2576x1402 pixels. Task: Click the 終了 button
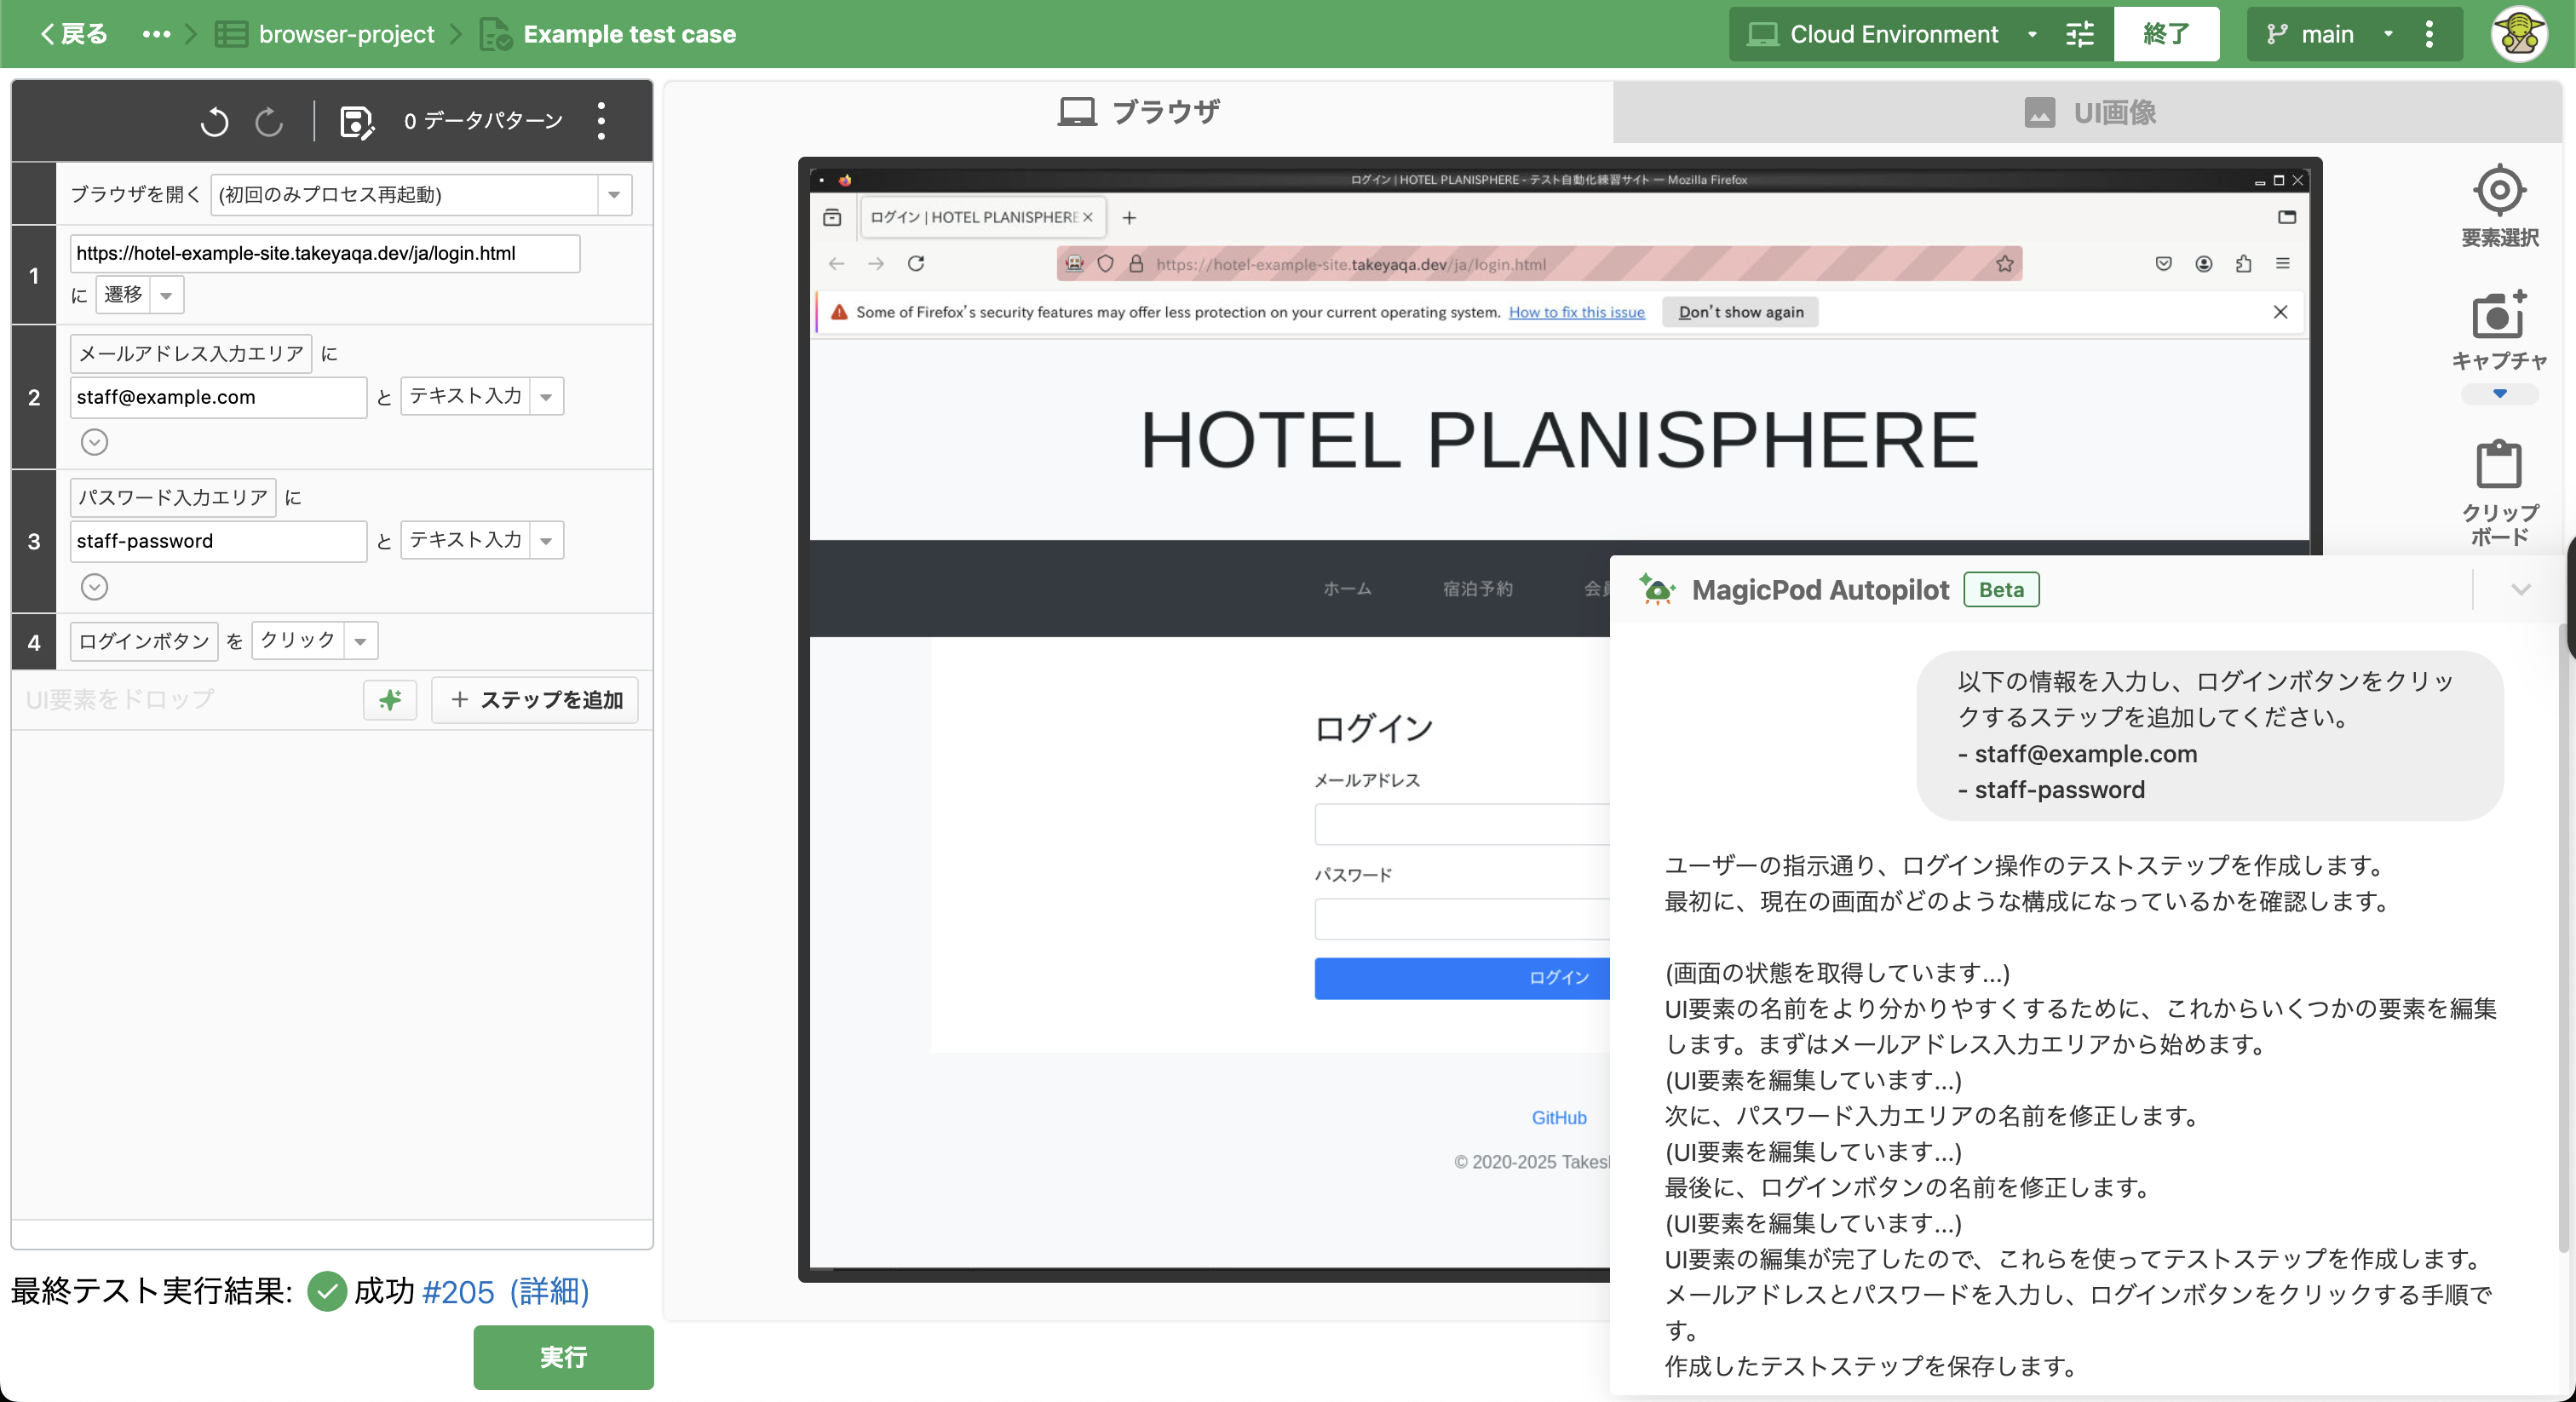pos(2166,34)
